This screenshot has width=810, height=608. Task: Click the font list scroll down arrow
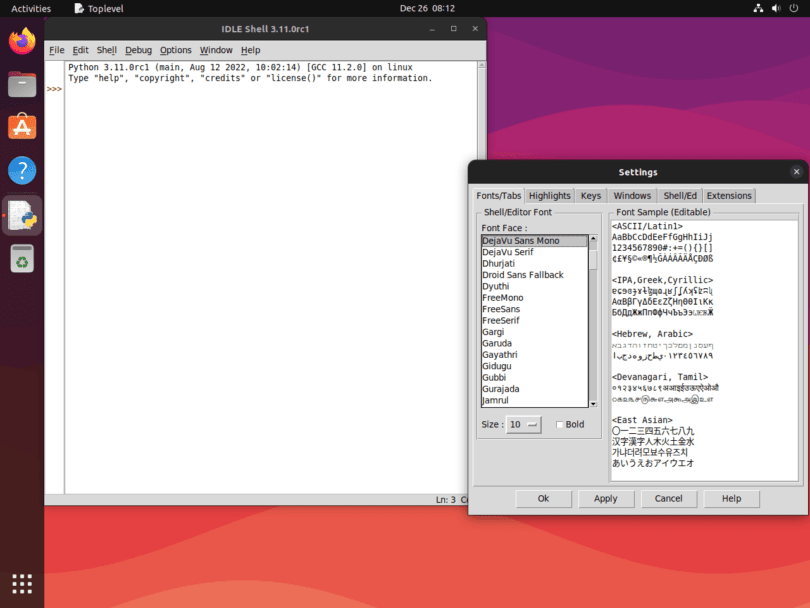(593, 404)
